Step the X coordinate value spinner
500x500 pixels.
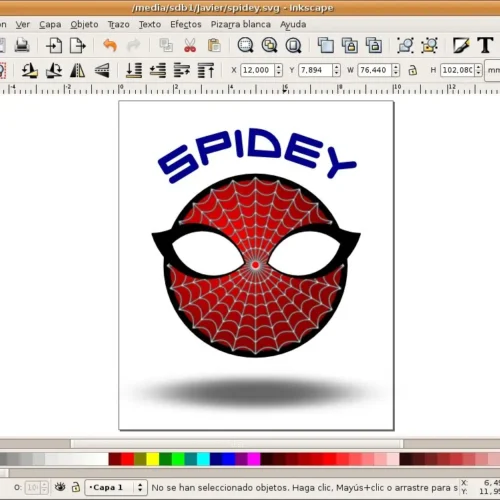point(279,70)
